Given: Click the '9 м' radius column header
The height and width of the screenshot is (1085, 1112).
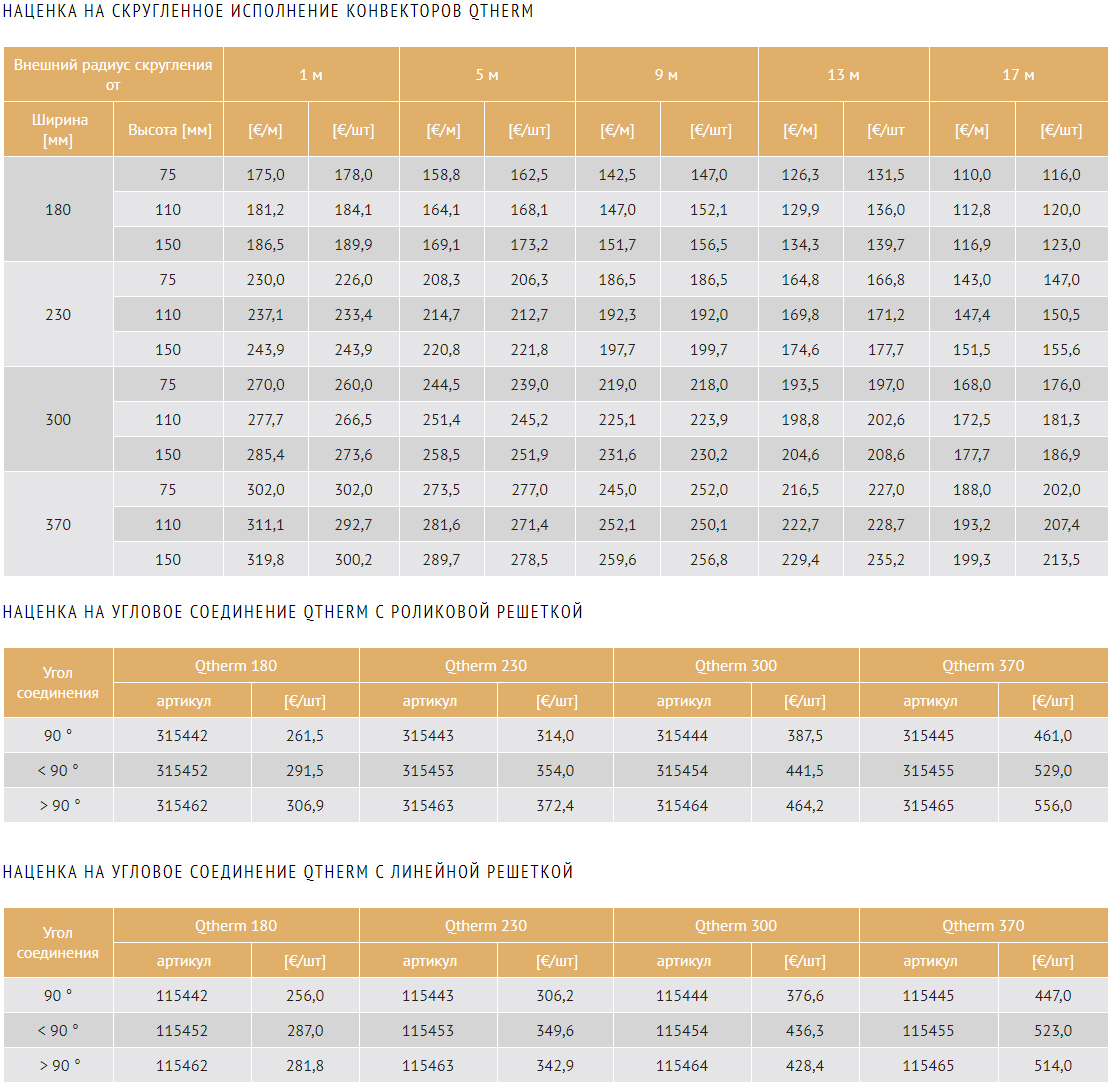Looking at the screenshot, I should click(667, 74).
